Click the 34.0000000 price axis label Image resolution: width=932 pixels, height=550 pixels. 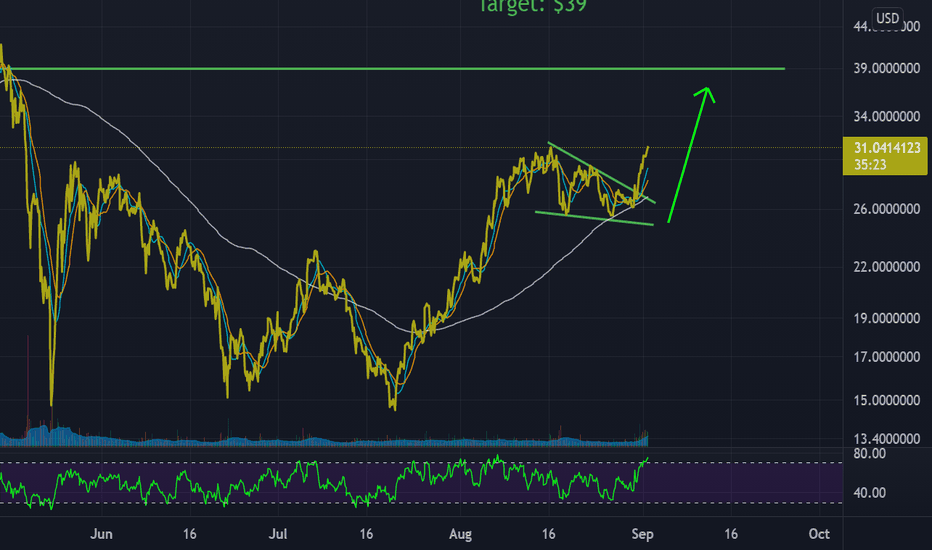tap(887, 117)
